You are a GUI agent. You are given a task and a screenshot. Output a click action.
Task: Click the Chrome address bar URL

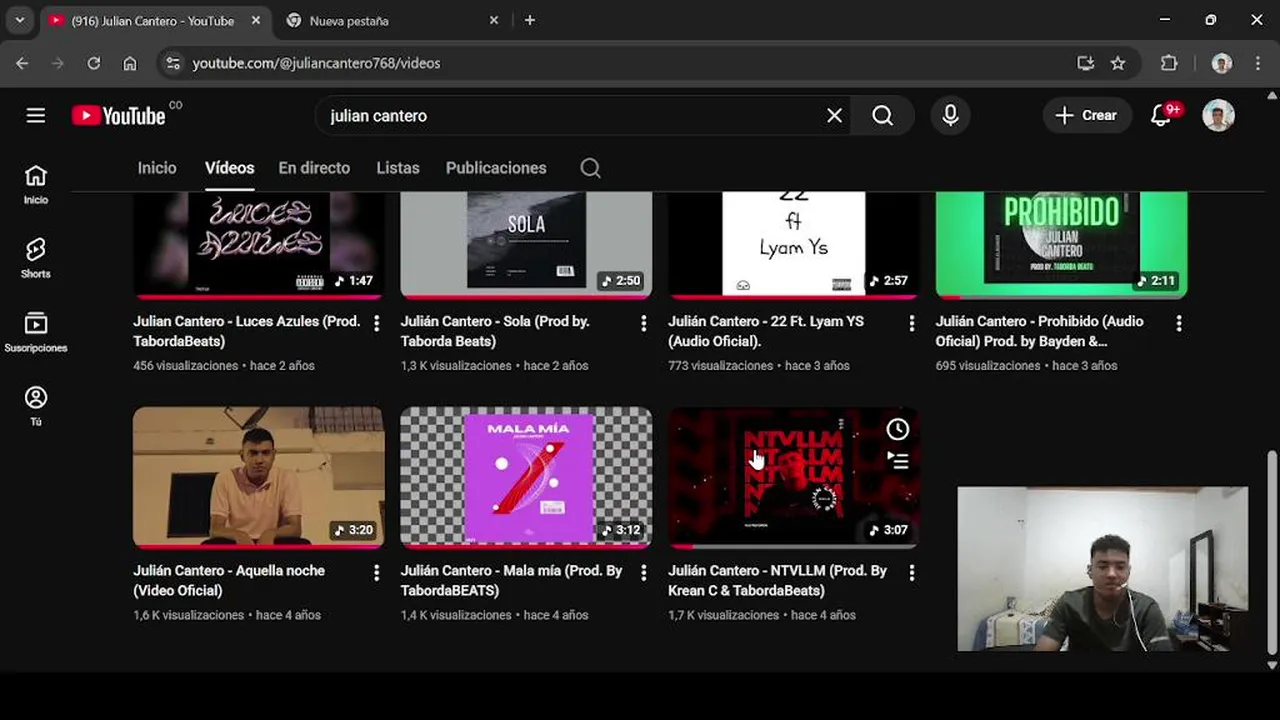(316, 63)
